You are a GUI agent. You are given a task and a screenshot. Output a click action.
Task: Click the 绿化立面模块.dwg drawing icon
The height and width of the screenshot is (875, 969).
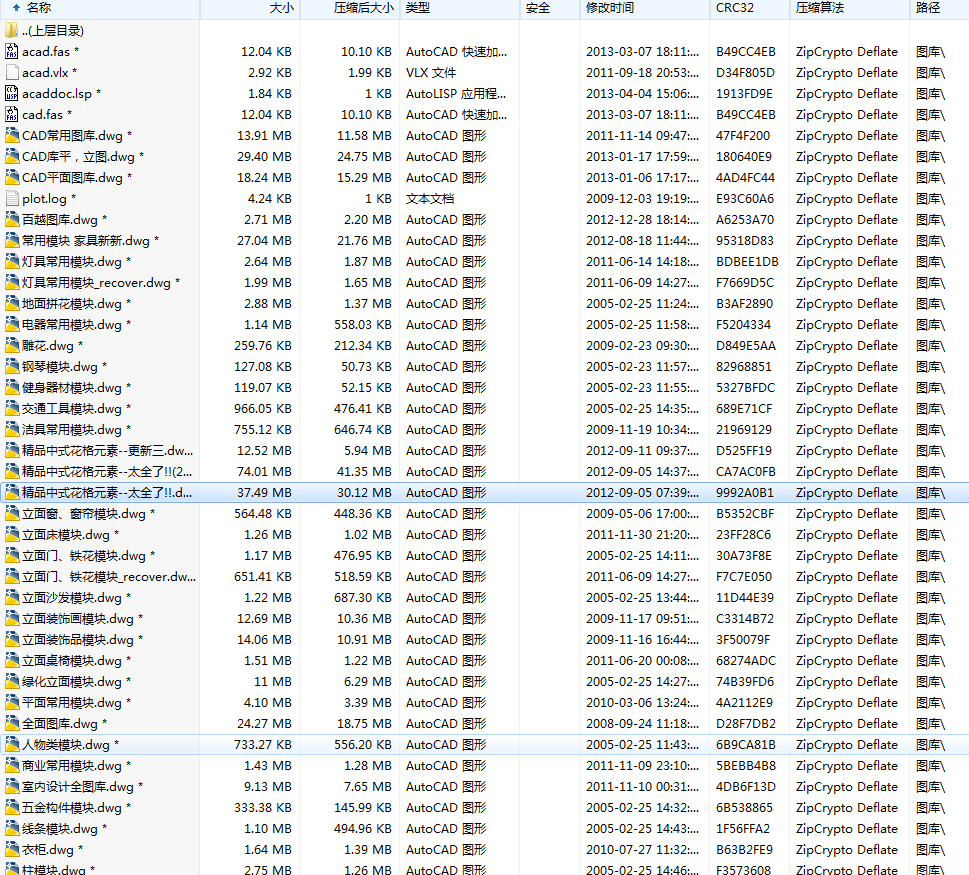tap(11, 682)
